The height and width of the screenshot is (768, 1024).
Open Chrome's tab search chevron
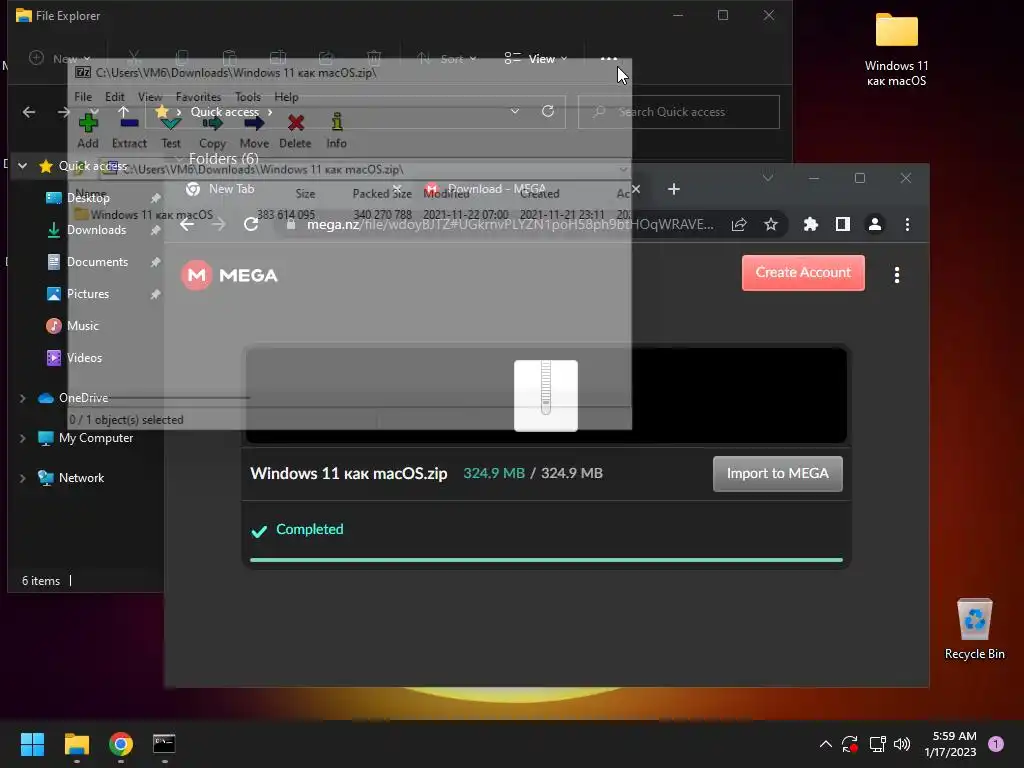click(x=768, y=178)
